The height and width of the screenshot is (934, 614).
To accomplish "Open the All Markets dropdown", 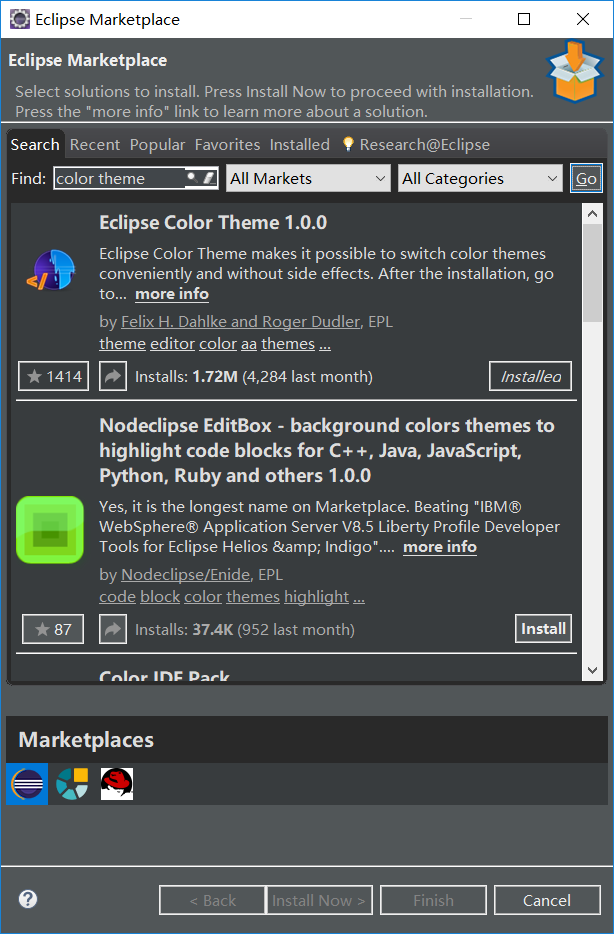I will pyautogui.click(x=308, y=178).
